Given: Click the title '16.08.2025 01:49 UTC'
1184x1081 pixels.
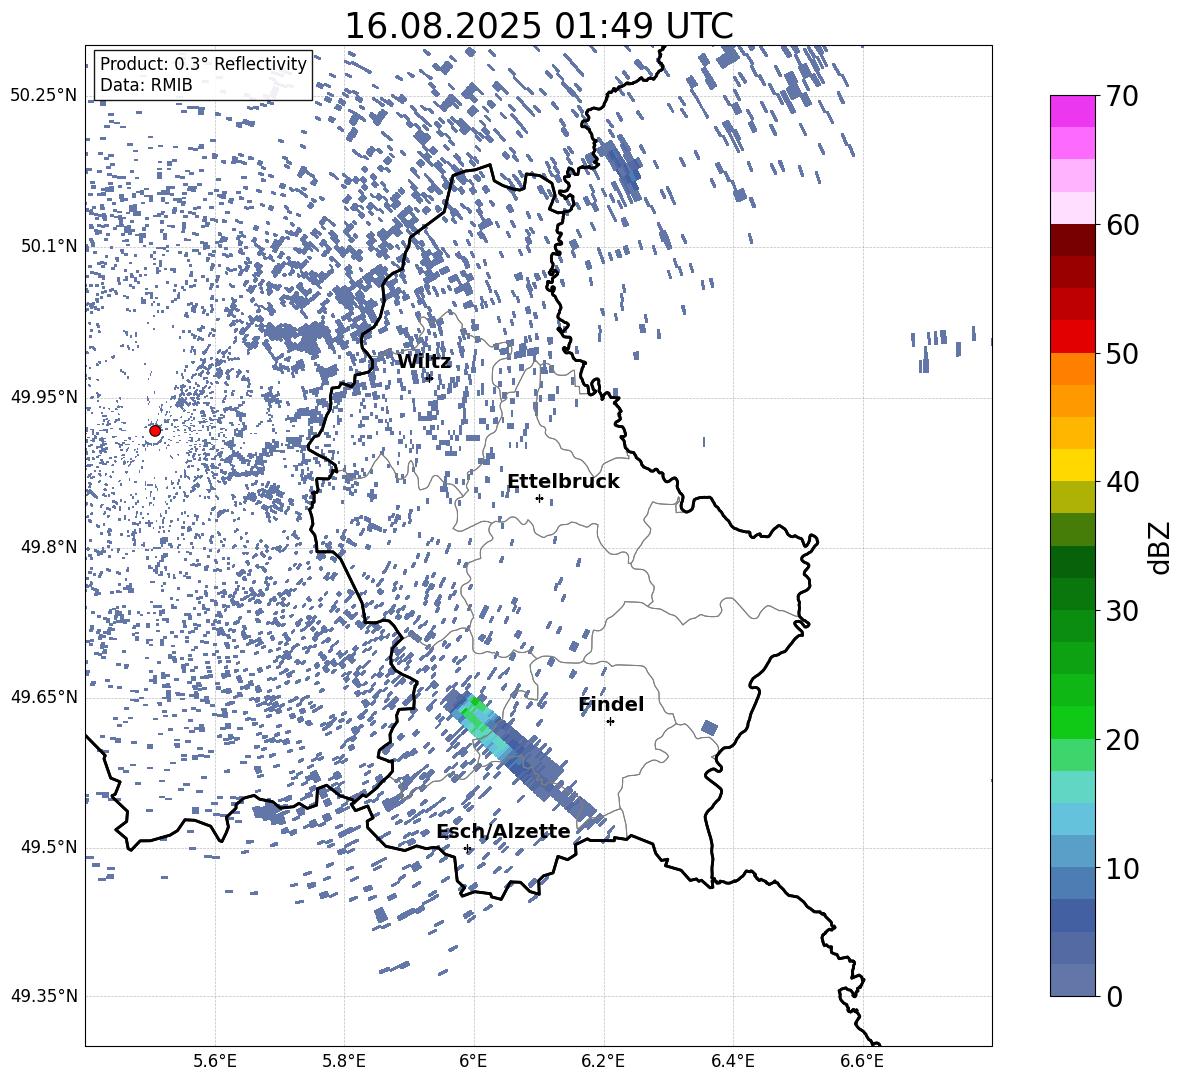Looking at the screenshot, I should pos(539,26).
